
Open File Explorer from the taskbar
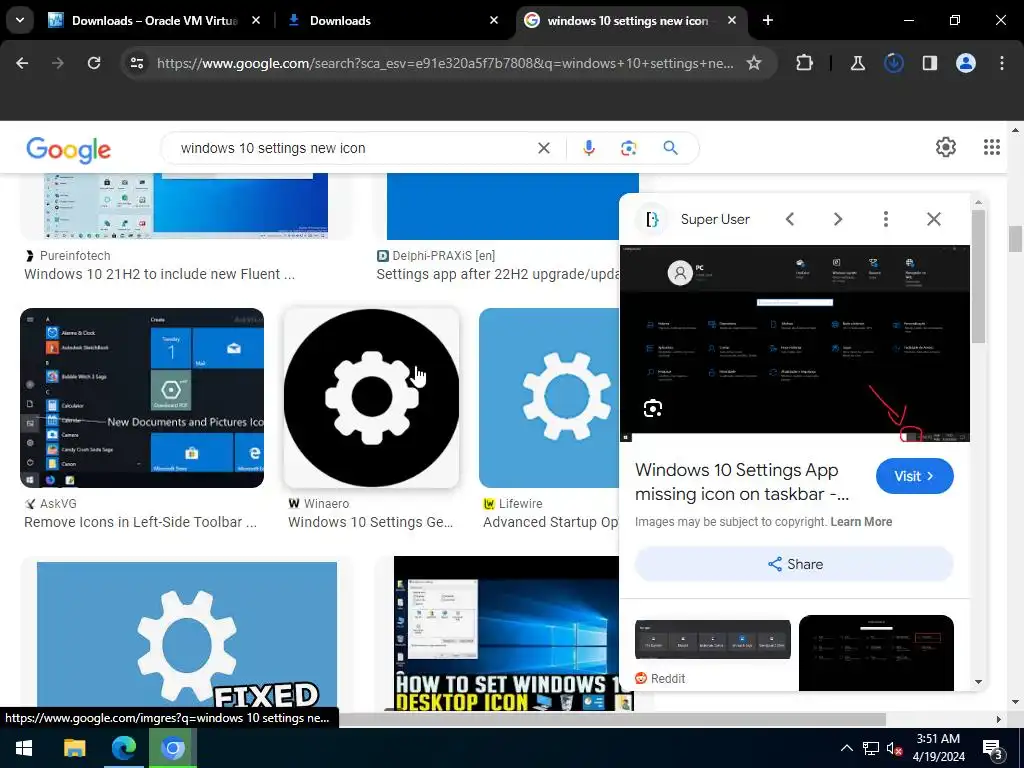click(x=74, y=748)
